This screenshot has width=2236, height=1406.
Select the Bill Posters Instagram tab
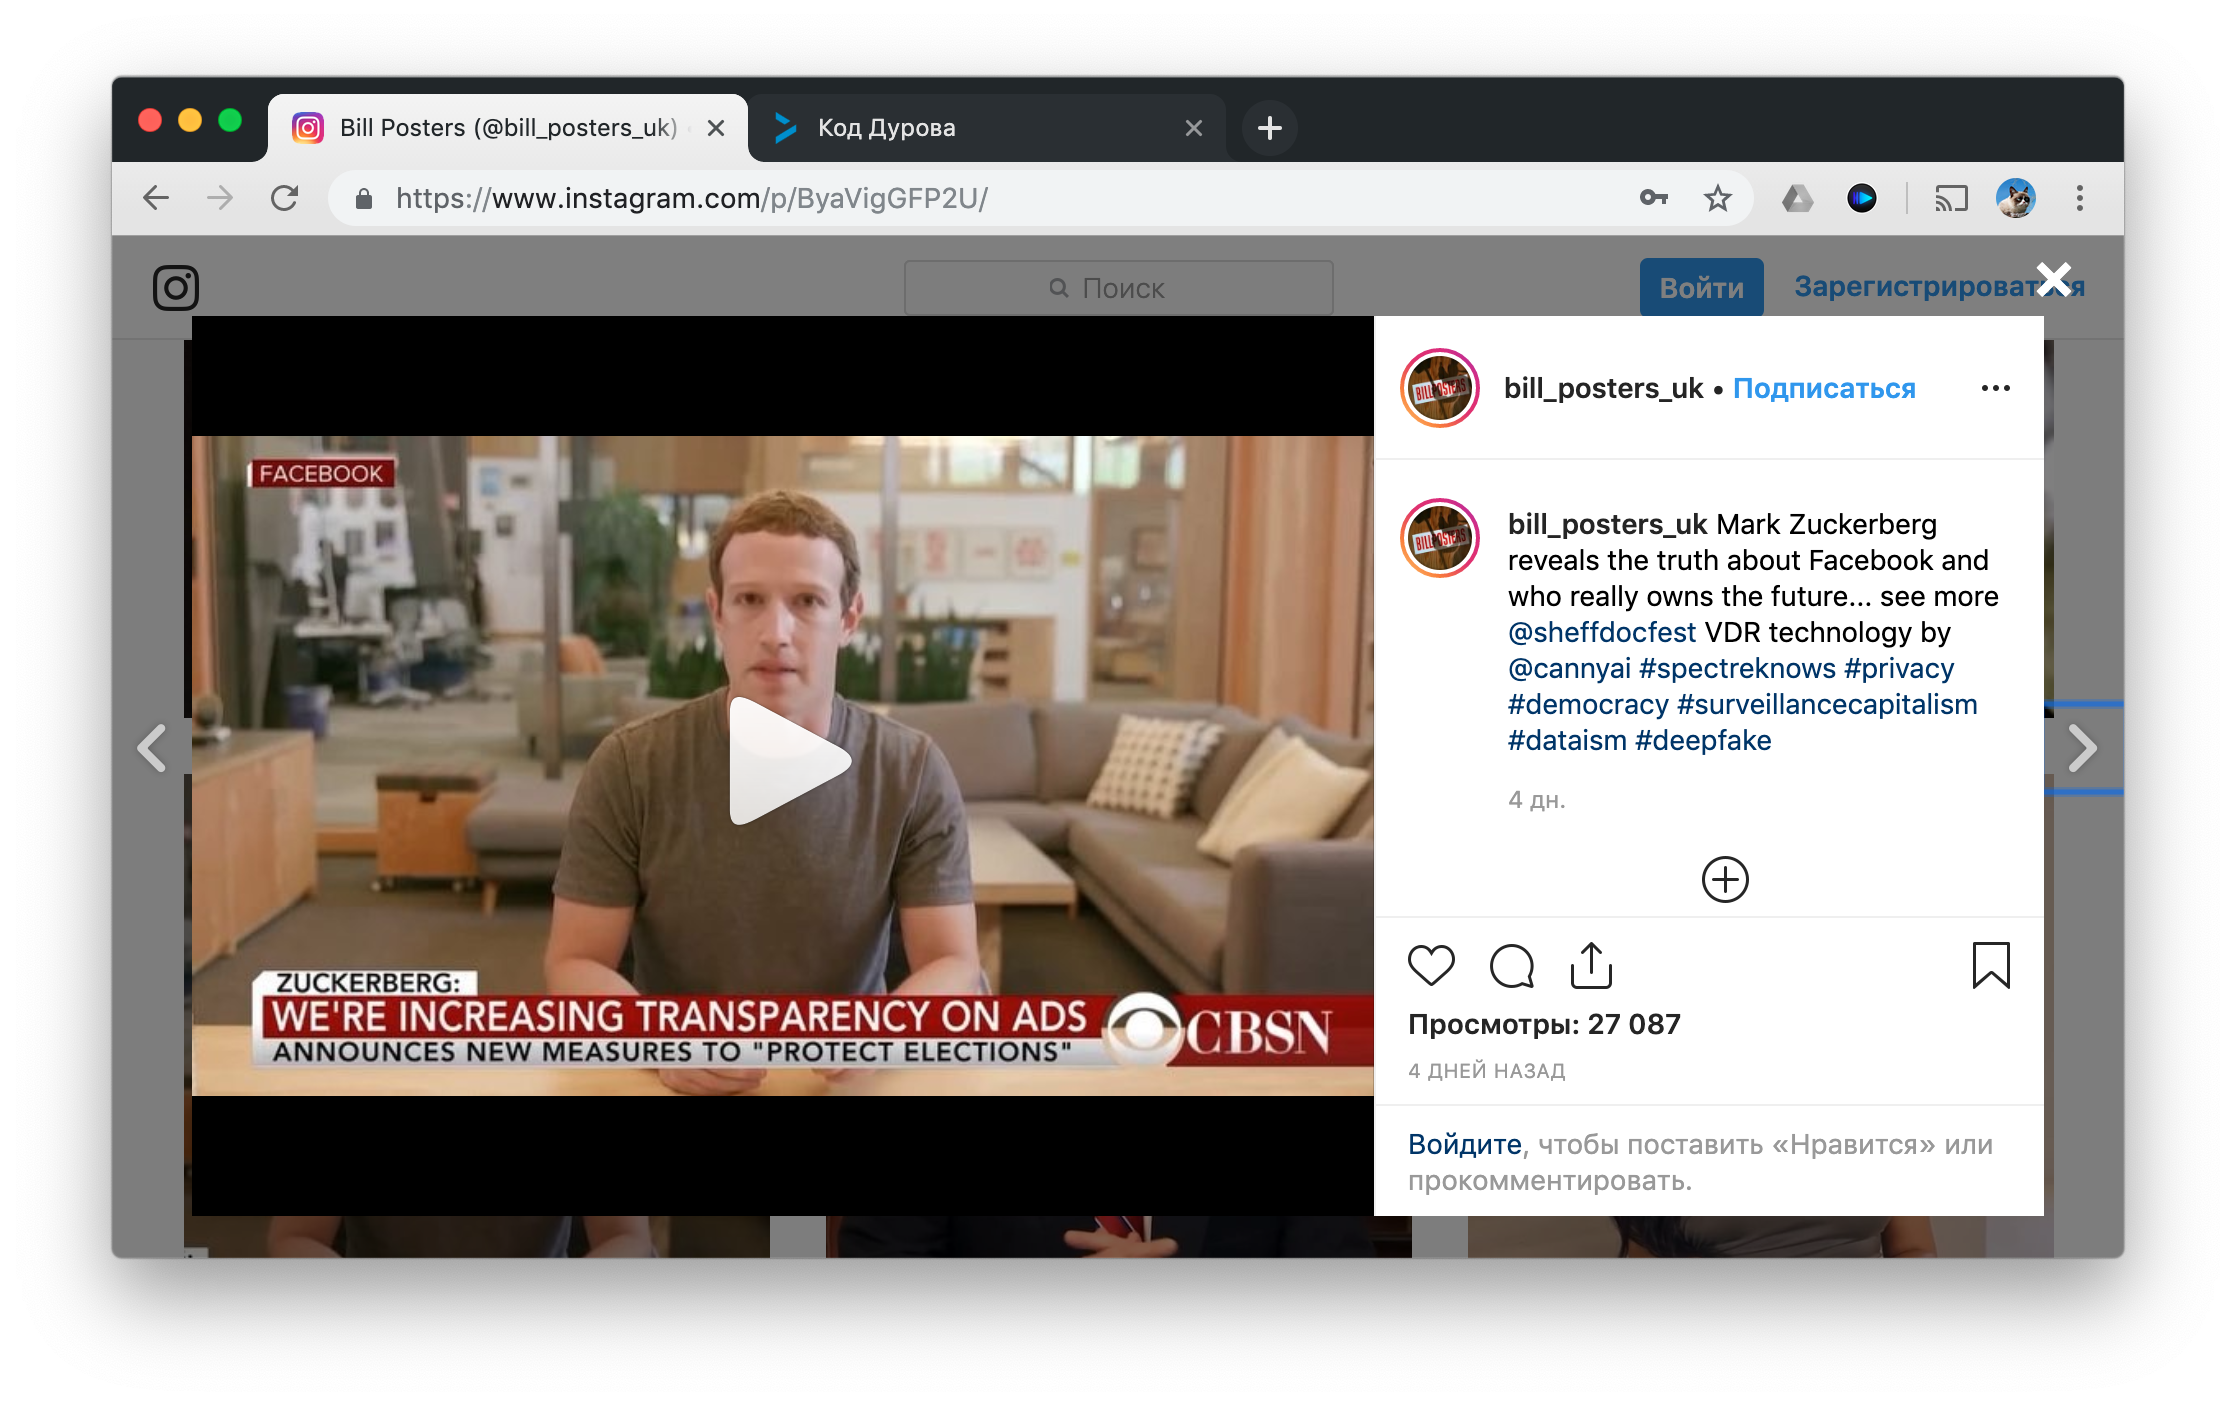508,128
